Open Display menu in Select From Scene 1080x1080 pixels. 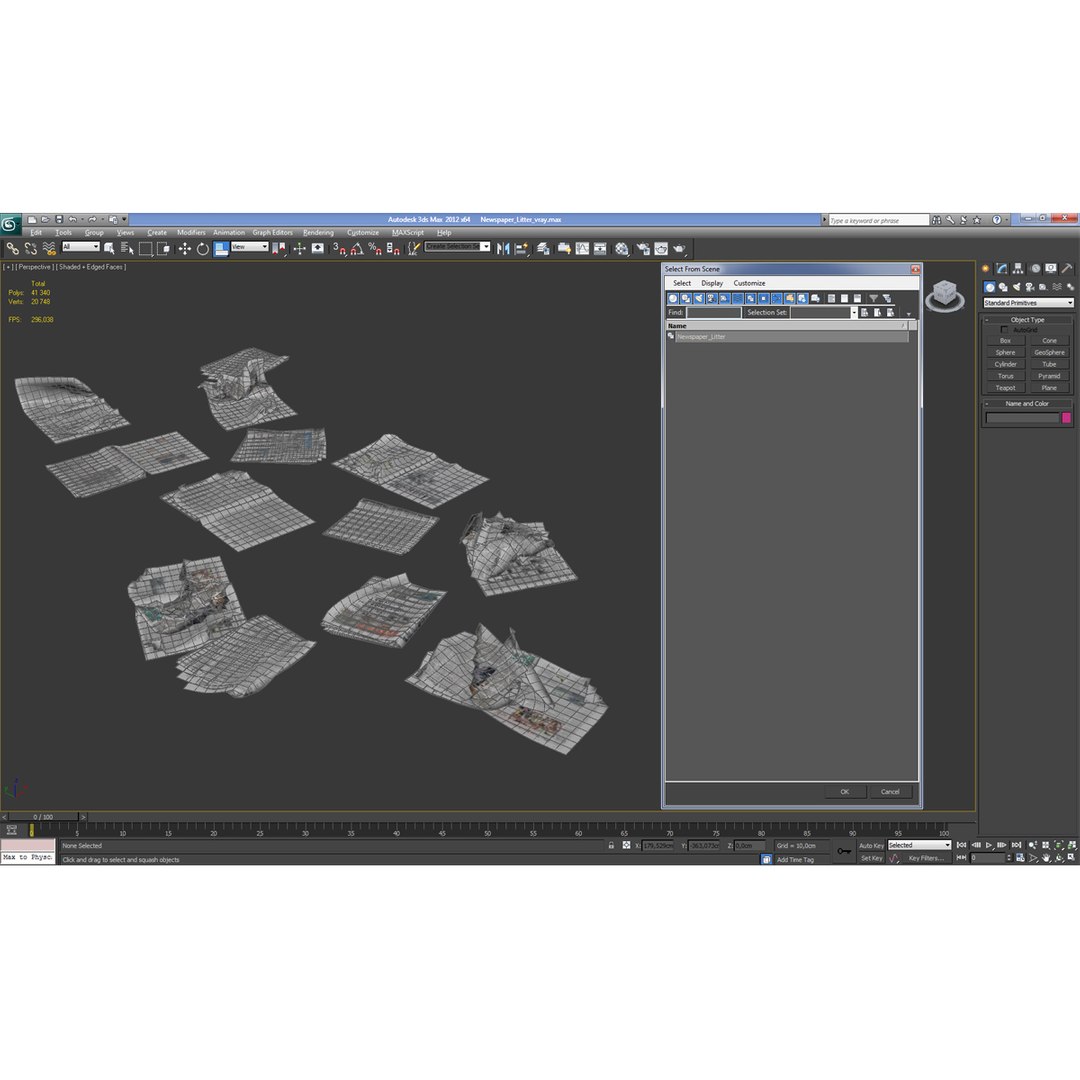tap(712, 283)
